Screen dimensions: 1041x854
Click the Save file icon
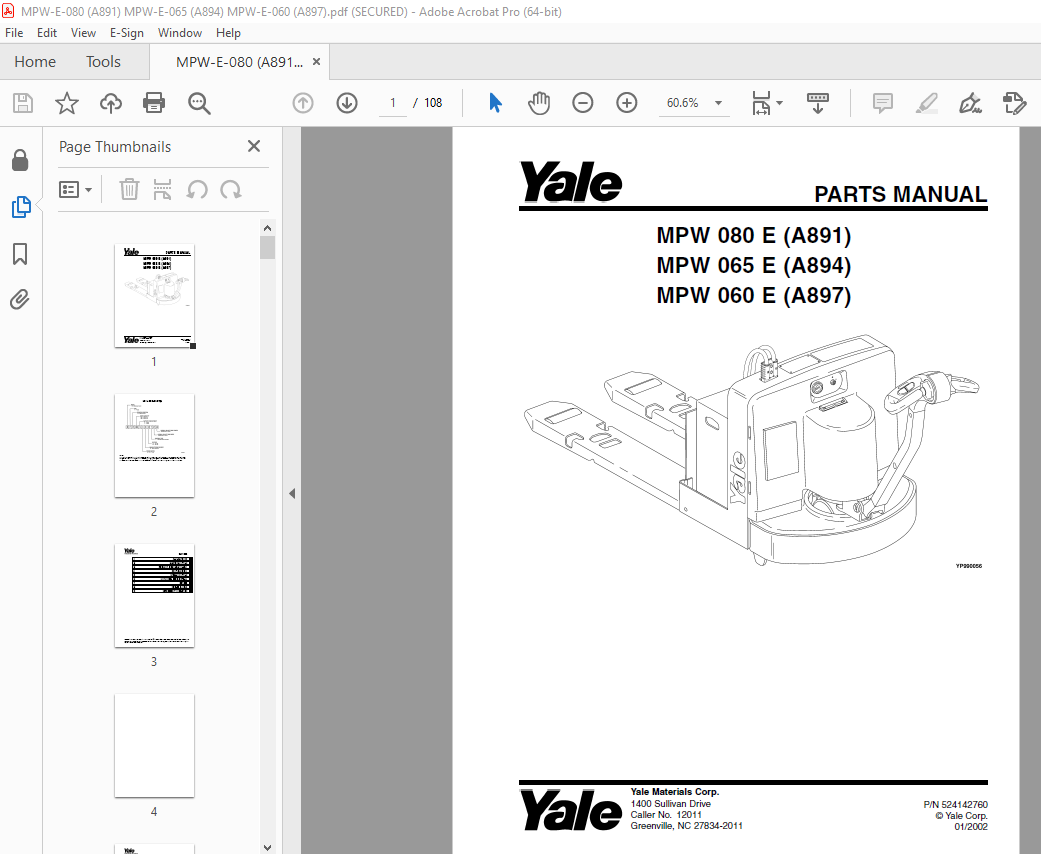[23, 103]
